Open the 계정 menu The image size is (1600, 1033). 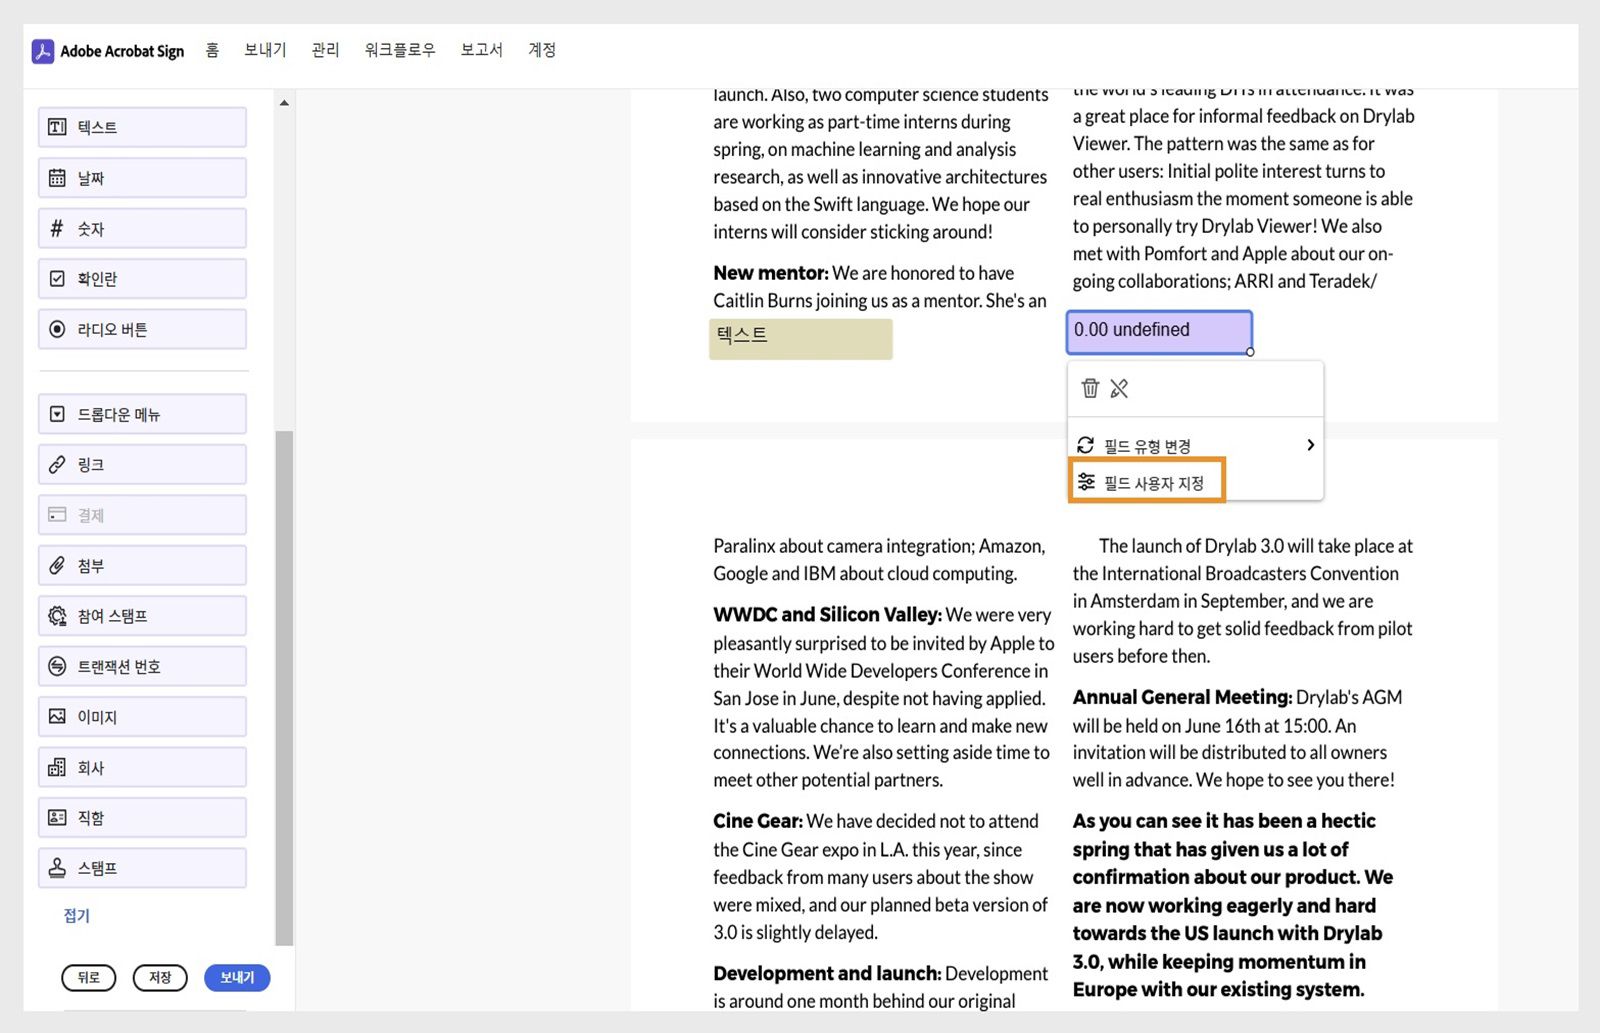tap(542, 50)
